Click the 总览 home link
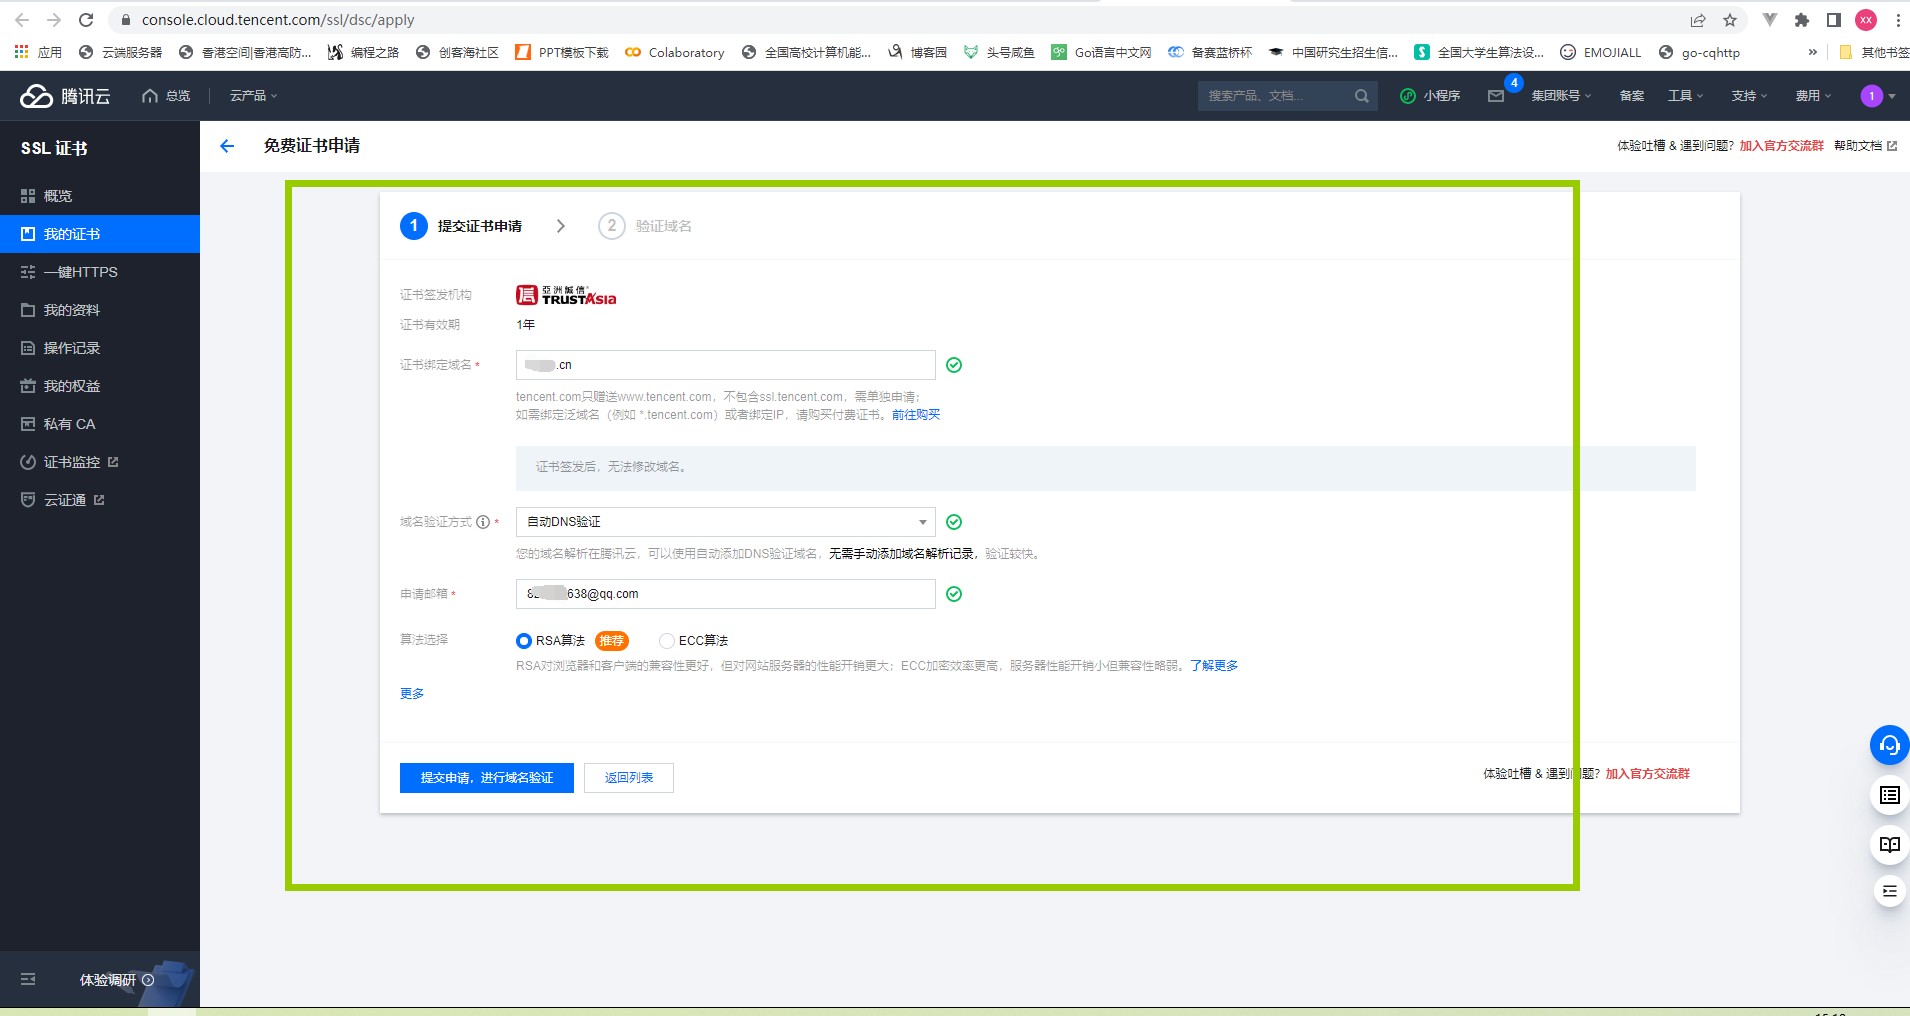 166,96
